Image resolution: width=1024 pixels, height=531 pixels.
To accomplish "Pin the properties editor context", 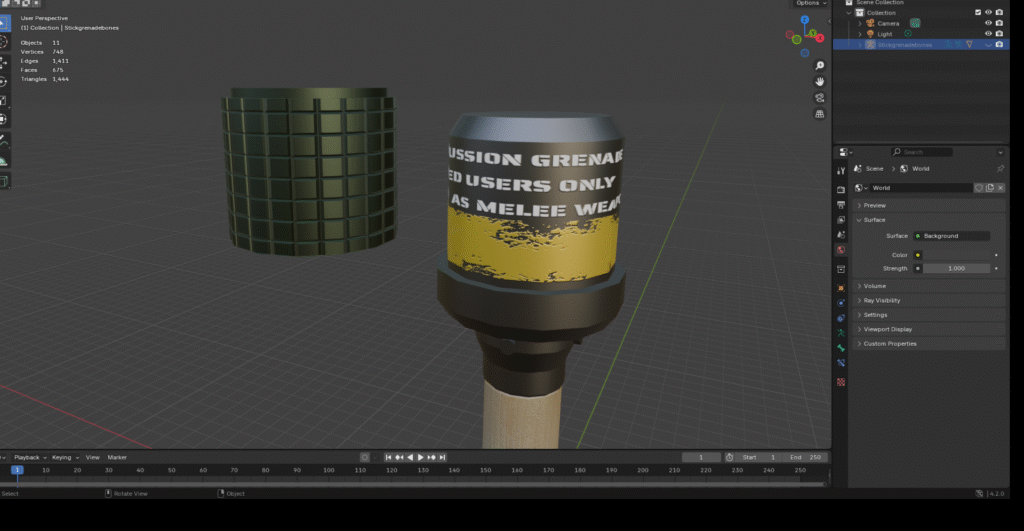I will tap(1000, 168).
